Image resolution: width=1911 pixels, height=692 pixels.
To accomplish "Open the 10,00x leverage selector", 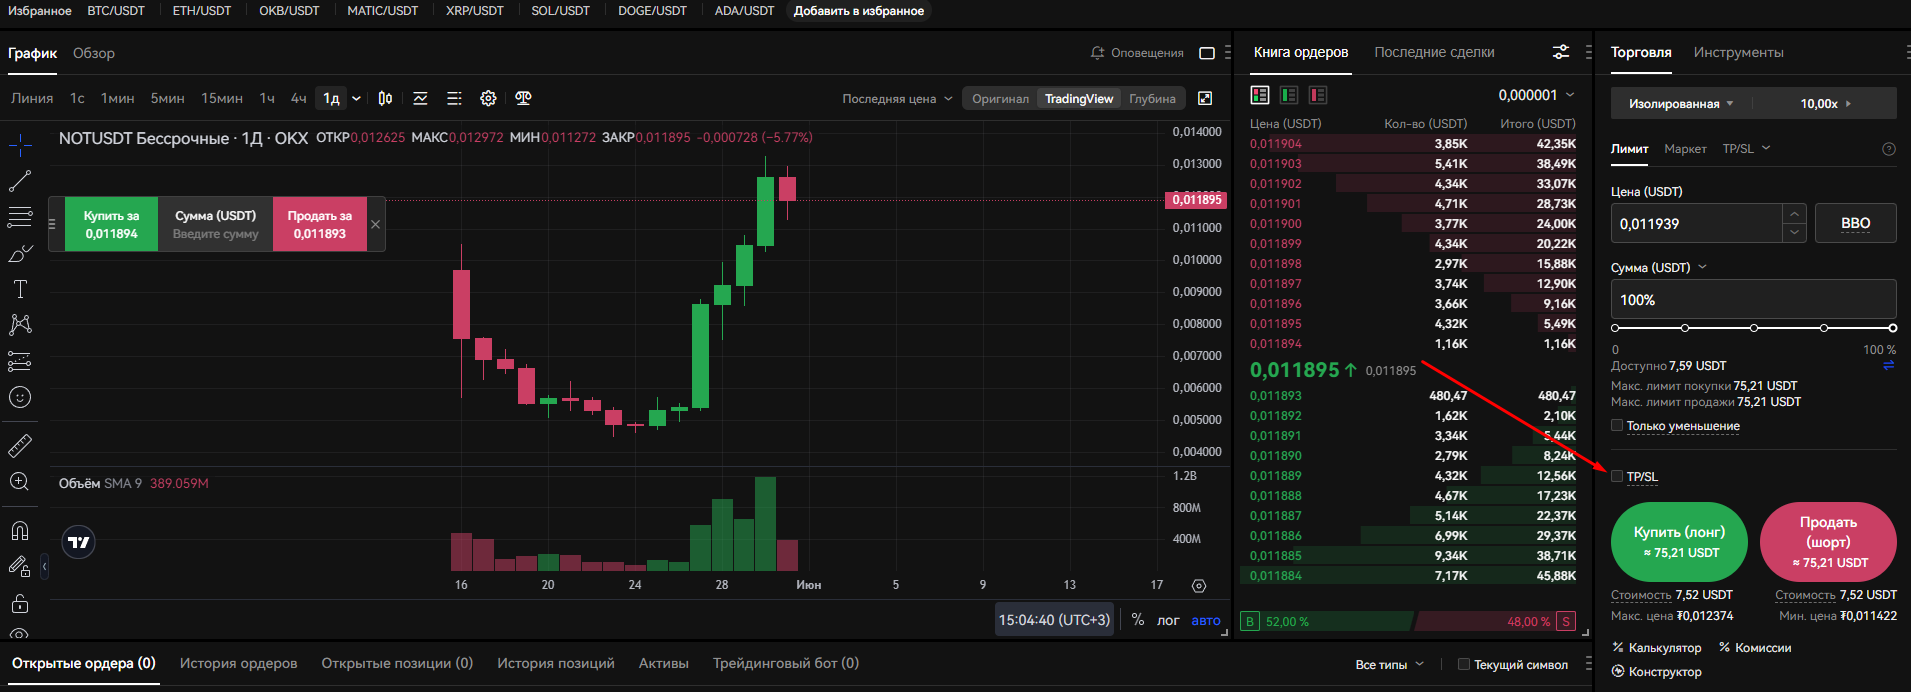I will pyautogui.click(x=1825, y=103).
